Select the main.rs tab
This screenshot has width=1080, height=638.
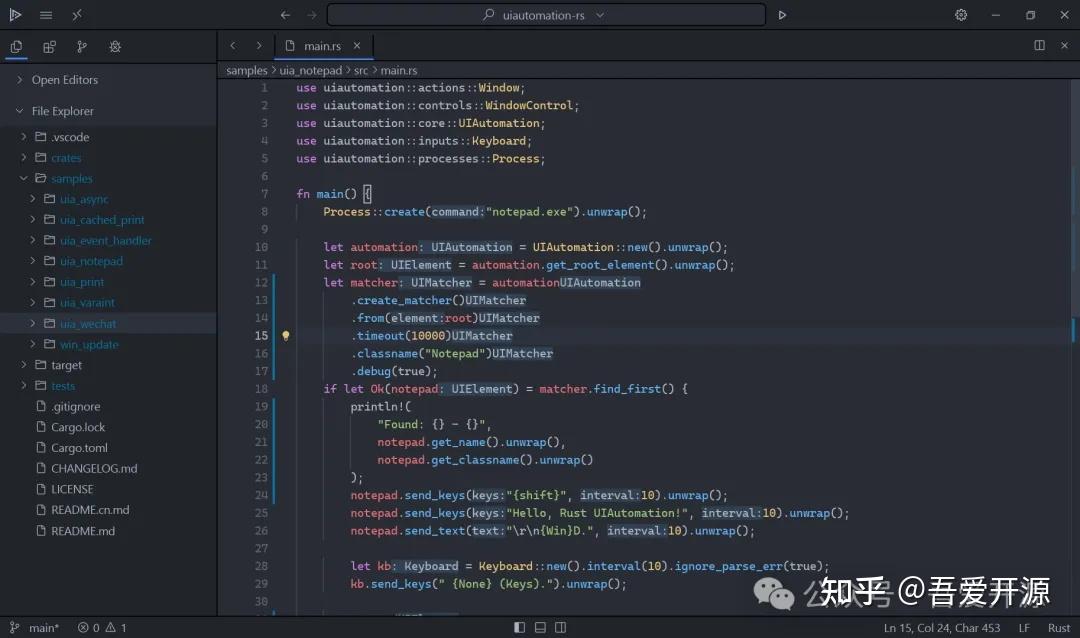(324, 45)
